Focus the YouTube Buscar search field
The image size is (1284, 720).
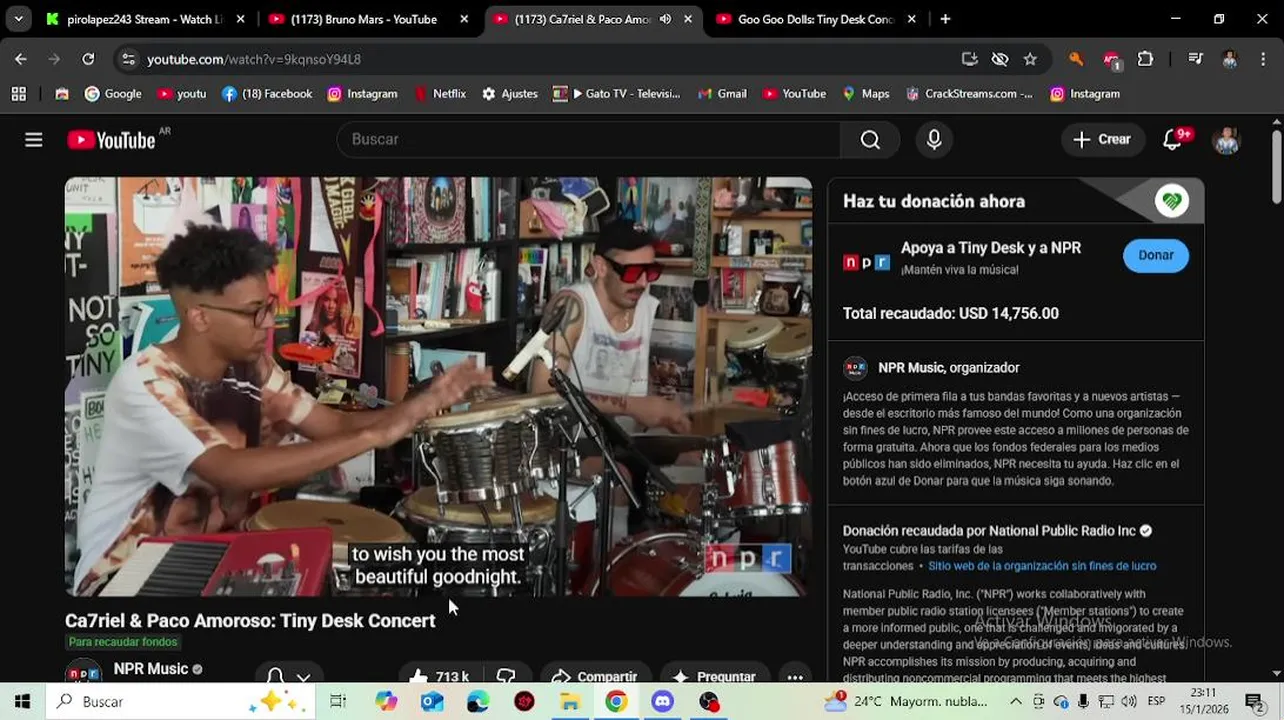click(x=590, y=140)
